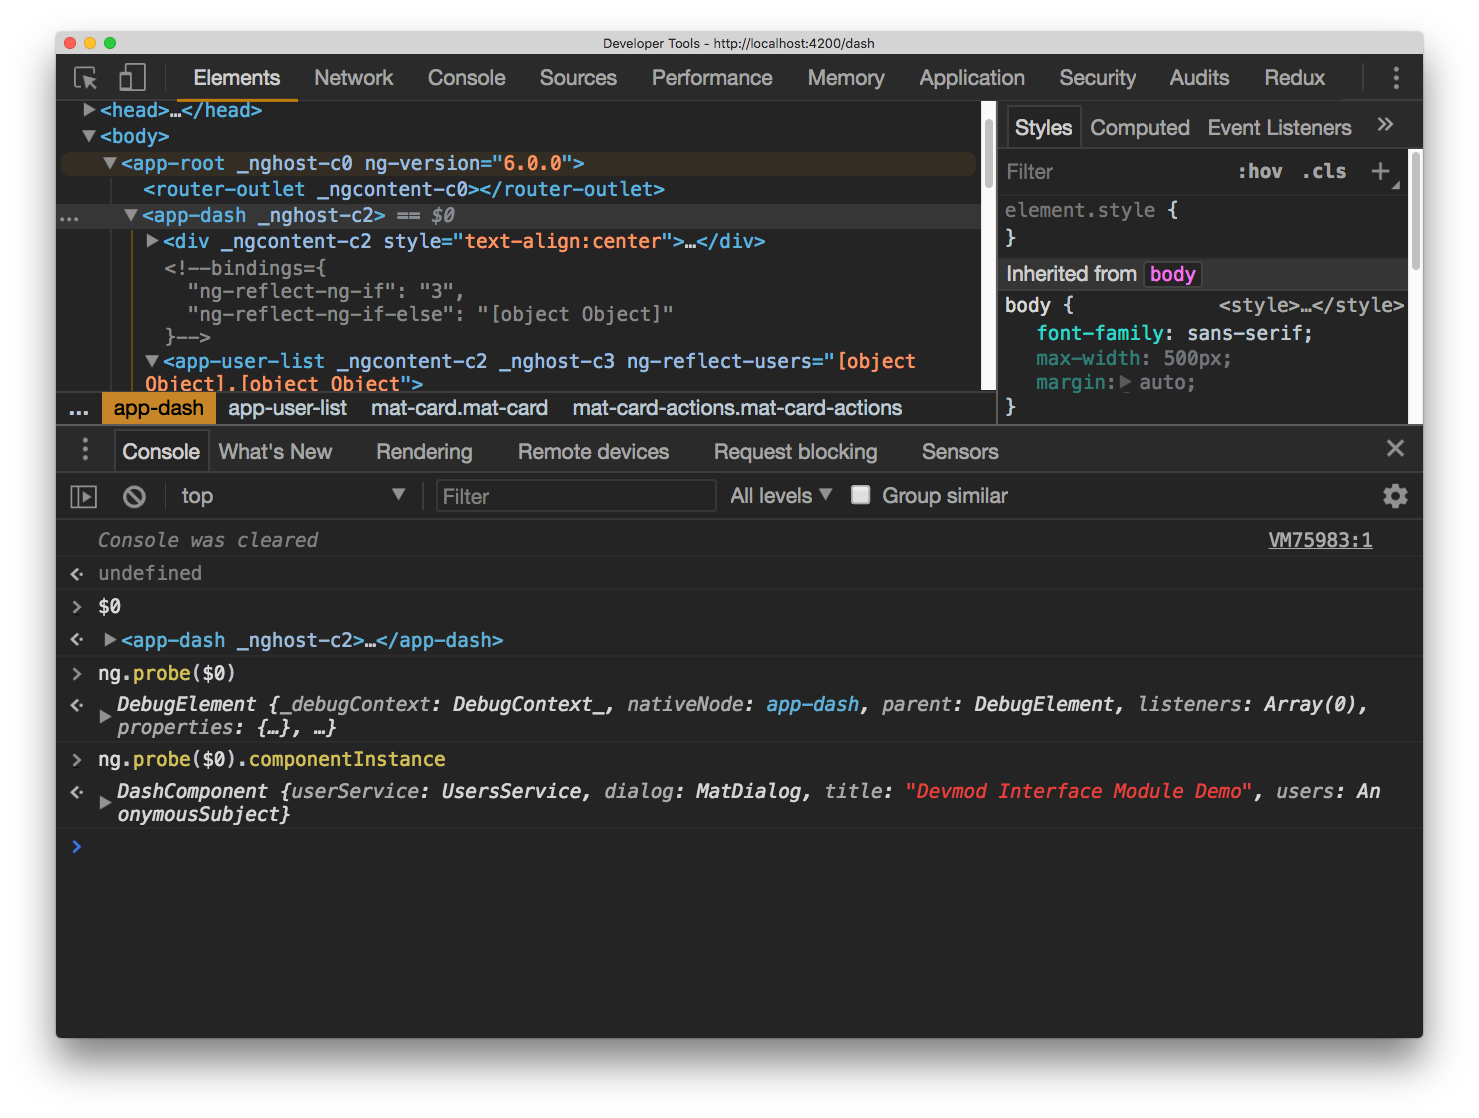Screen dimensions: 1479x1118
Task: Open drawer three-dot more tools menu
Action: (x=85, y=451)
